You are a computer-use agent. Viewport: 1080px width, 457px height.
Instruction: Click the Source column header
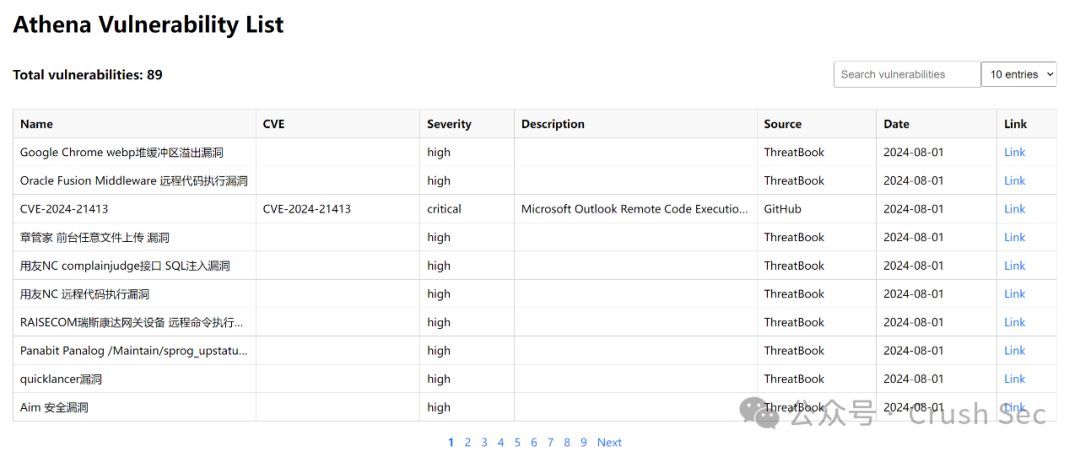coord(817,124)
